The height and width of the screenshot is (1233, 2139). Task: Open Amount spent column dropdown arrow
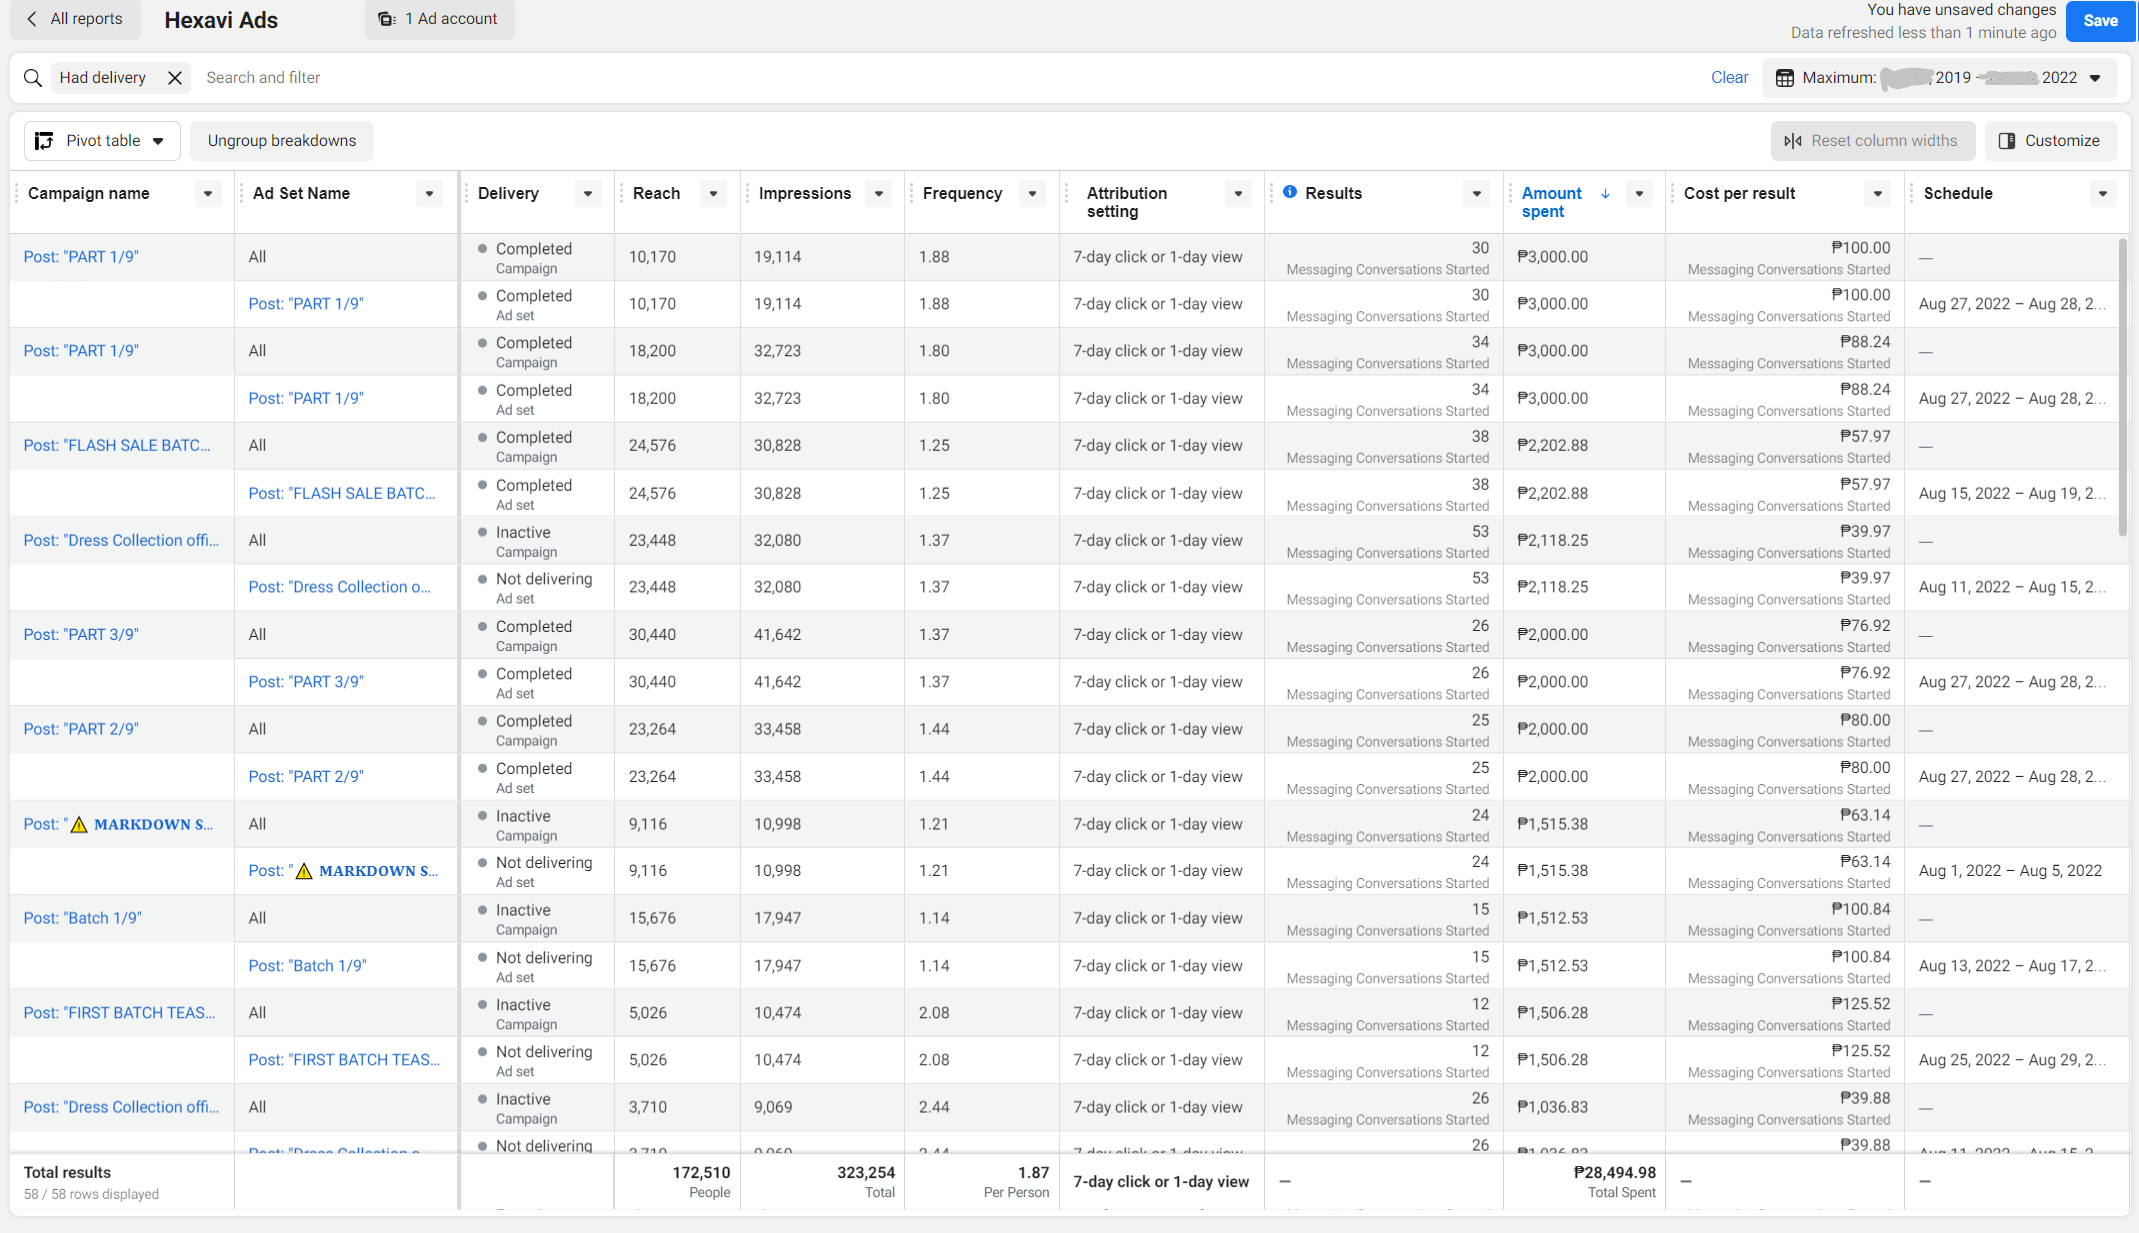pyautogui.click(x=1639, y=194)
